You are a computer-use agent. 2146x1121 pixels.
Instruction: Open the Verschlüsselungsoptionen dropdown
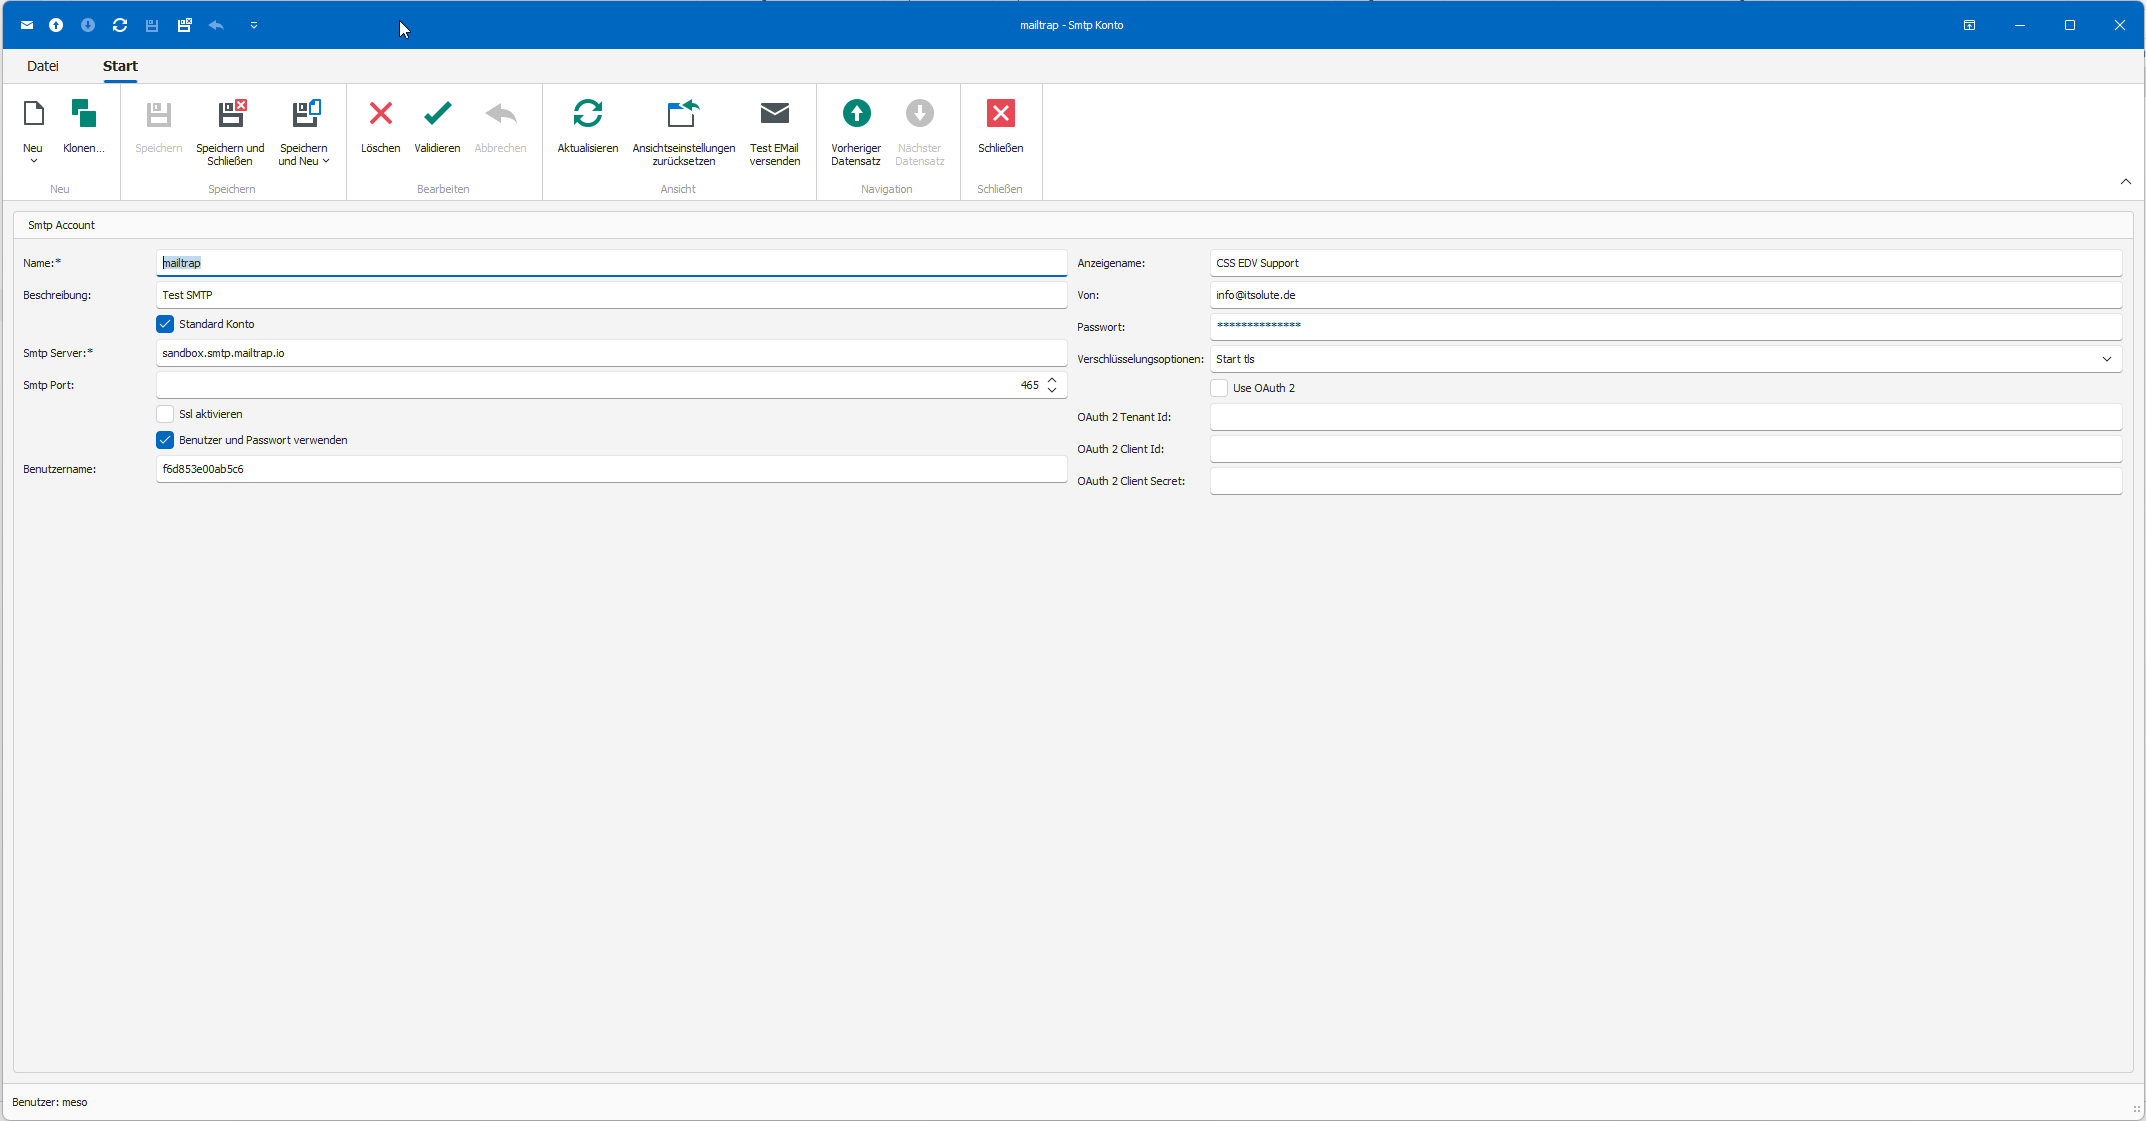coord(2106,359)
